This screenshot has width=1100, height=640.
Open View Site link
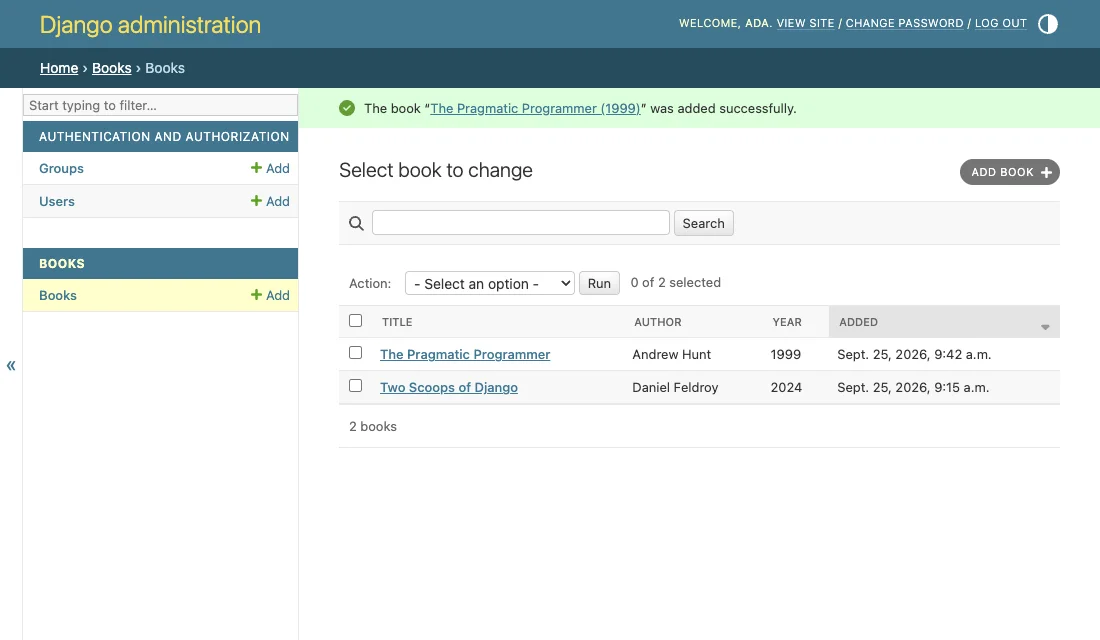pos(805,23)
